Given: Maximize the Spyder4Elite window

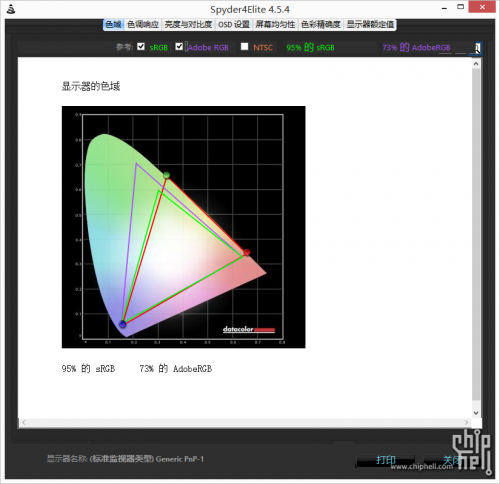Looking at the screenshot, I should point(461,7).
